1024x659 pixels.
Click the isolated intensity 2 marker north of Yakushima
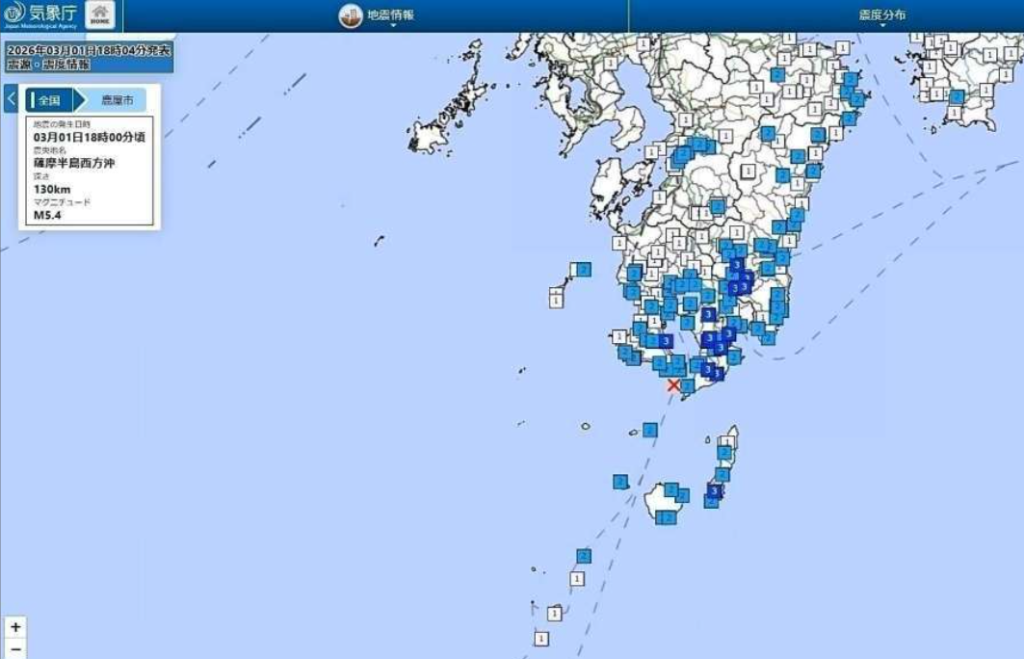coord(650,430)
